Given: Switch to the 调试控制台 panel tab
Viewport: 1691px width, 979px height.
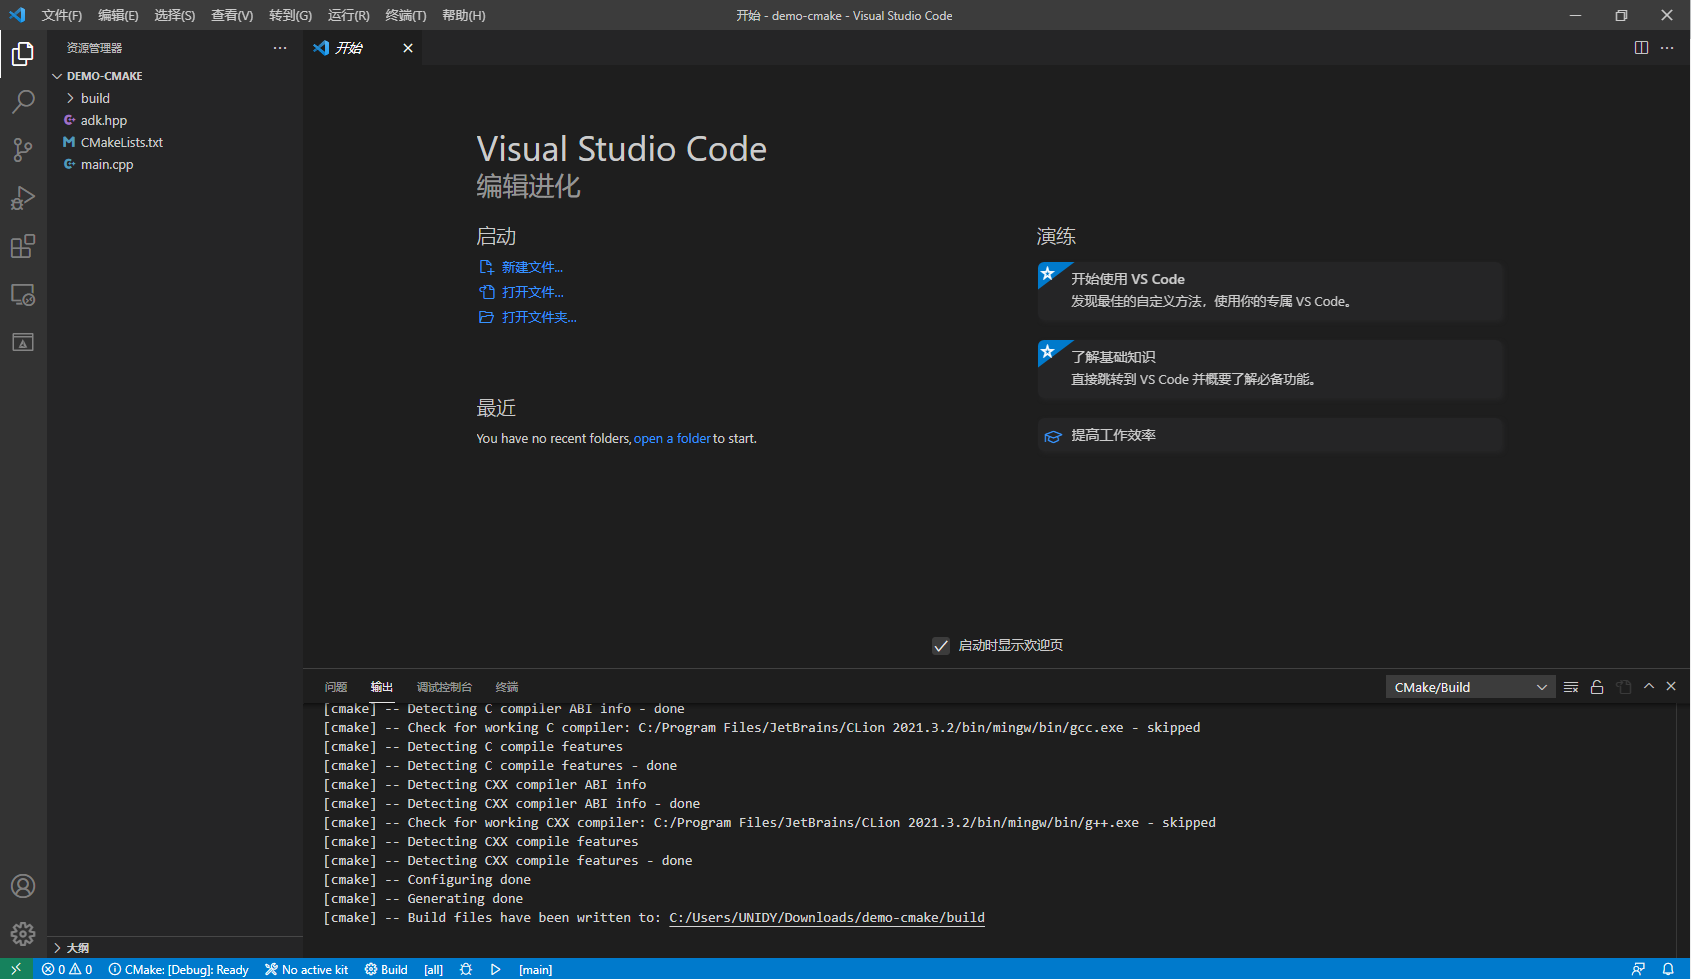Looking at the screenshot, I should click(444, 687).
